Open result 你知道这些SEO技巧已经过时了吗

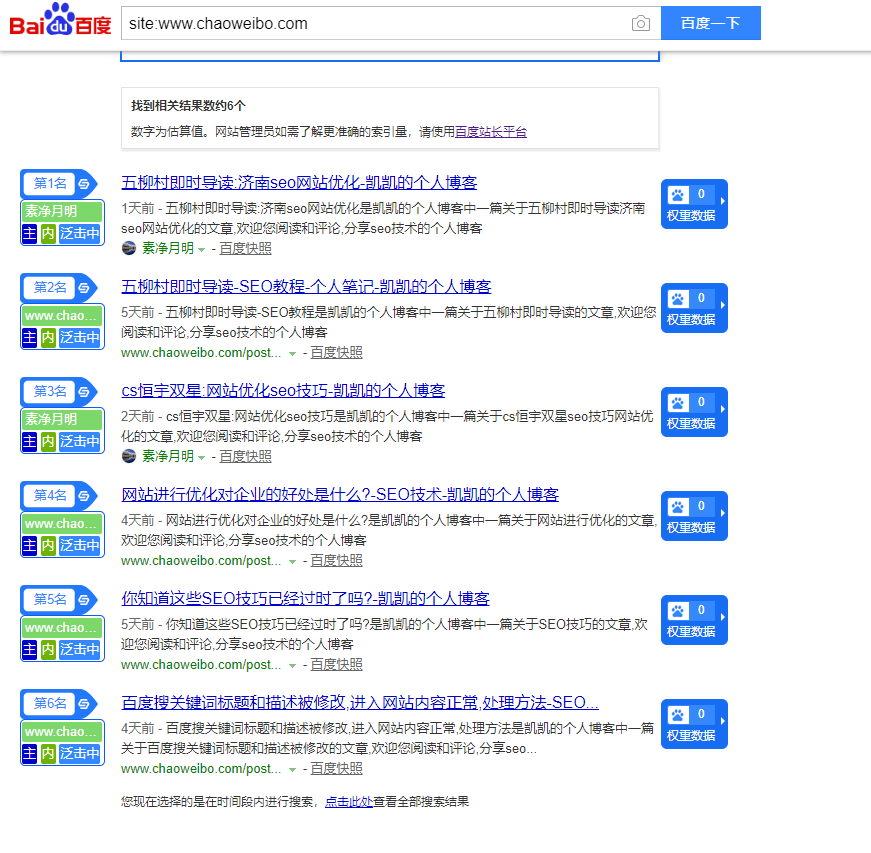[305, 598]
